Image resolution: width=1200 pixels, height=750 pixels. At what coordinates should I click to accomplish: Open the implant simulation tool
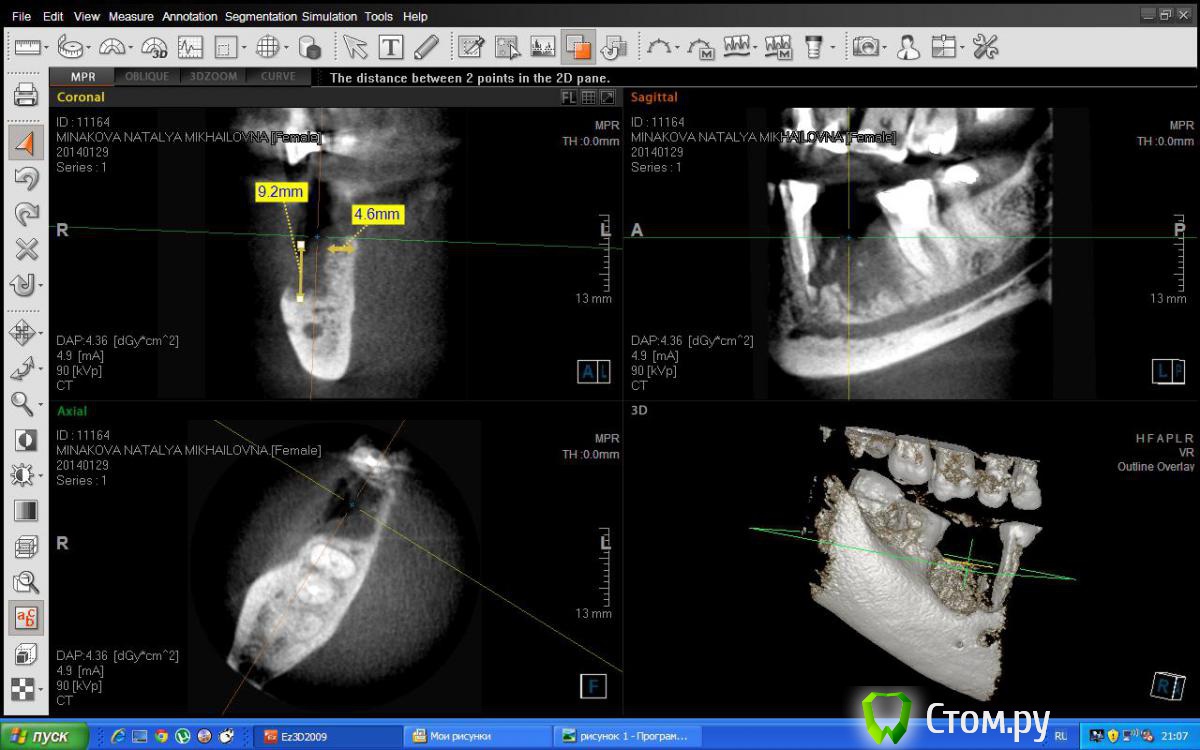click(x=814, y=46)
